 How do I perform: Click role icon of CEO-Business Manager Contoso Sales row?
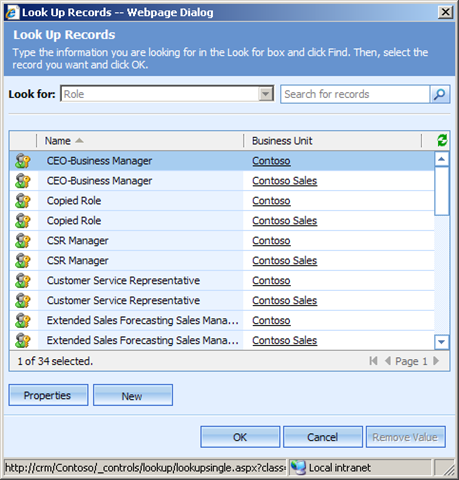(x=23, y=181)
